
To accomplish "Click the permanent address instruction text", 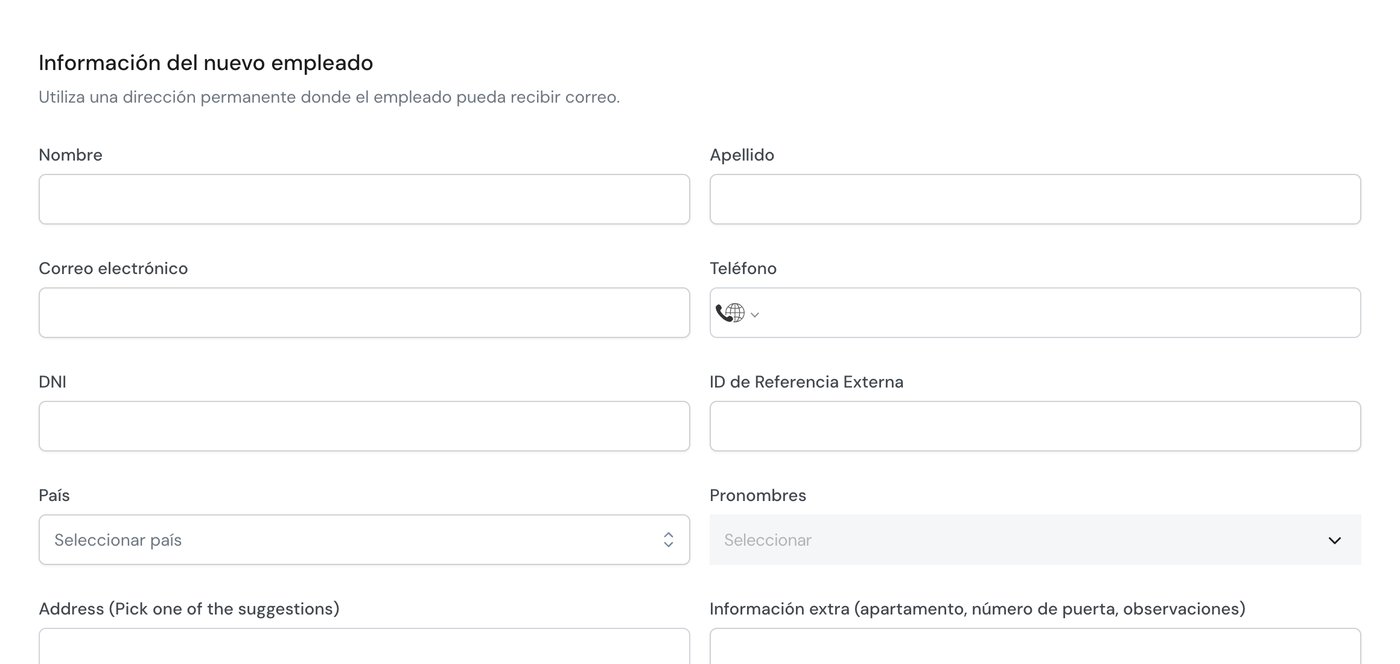I will coord(329,97).
